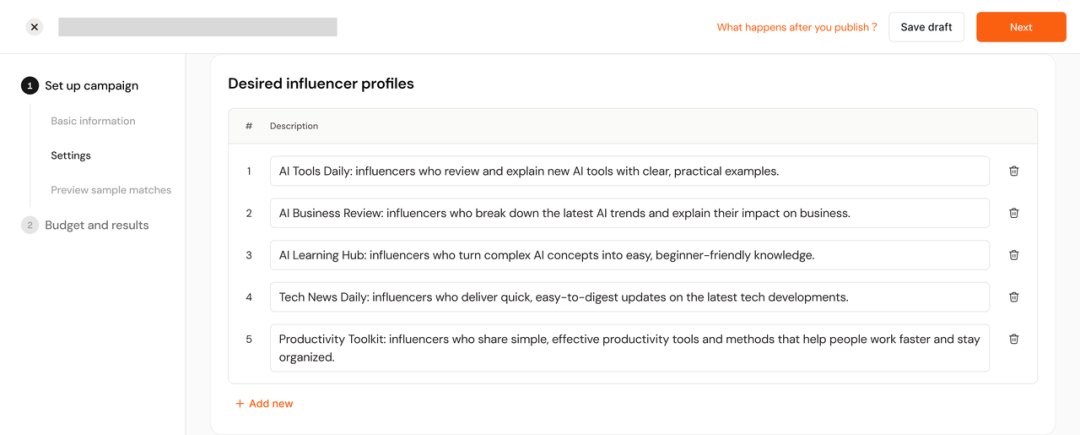Remove the Tech News Daily profile row
Image resolution: width=1080 pixels, height=435 pixels.
1013,297
